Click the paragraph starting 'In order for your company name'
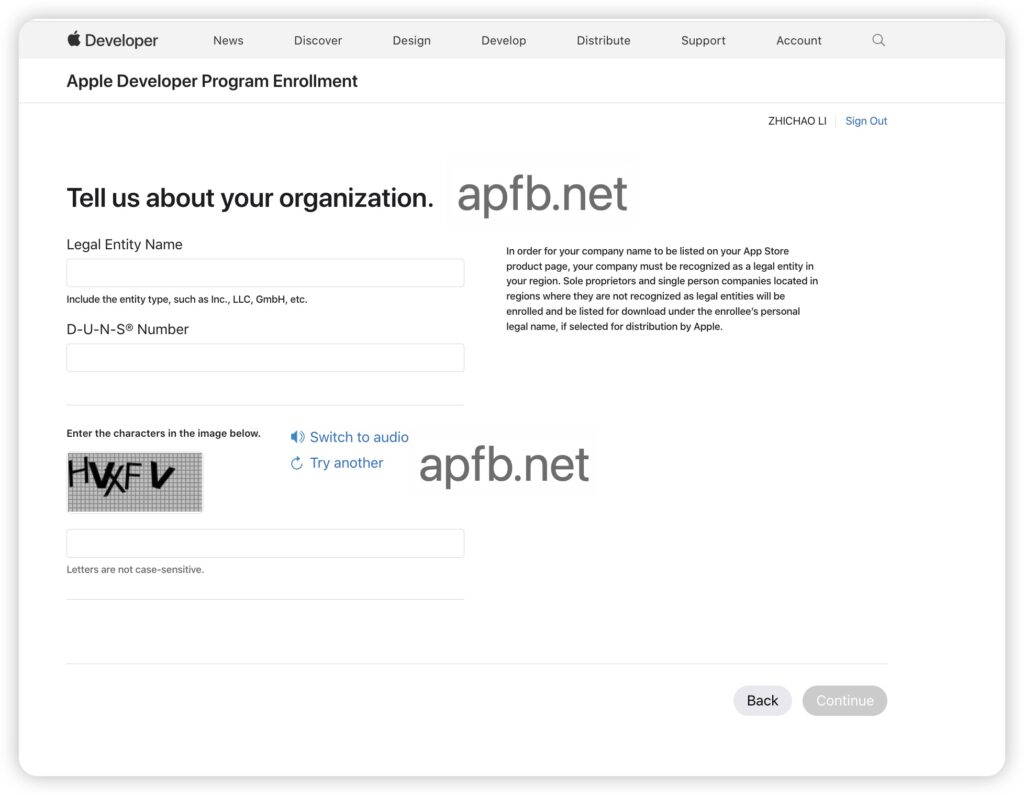Screen dimensions: 1024x795 (662, 289)
